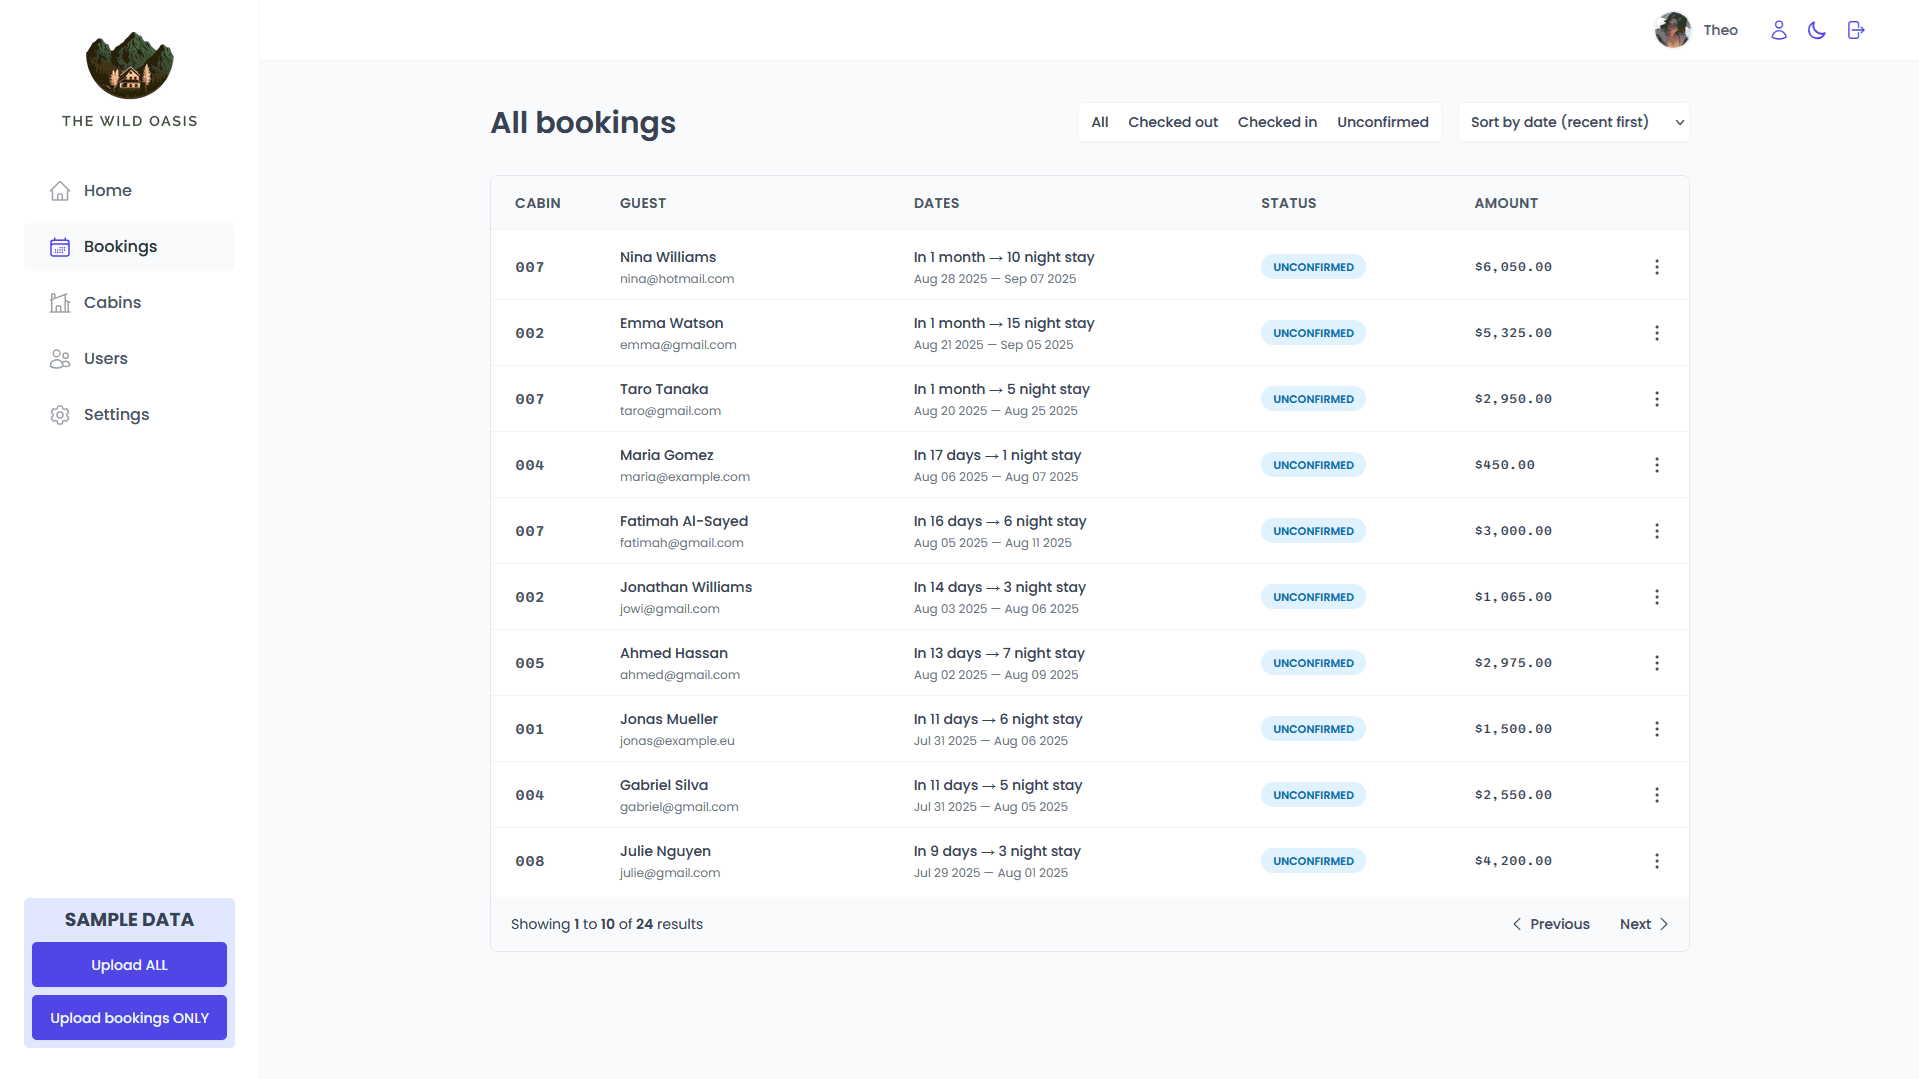The height and width of the screenshot is (1079, 1919).
Task: Select the Unconfirmed filter tab
Action: coord(1383,121)
